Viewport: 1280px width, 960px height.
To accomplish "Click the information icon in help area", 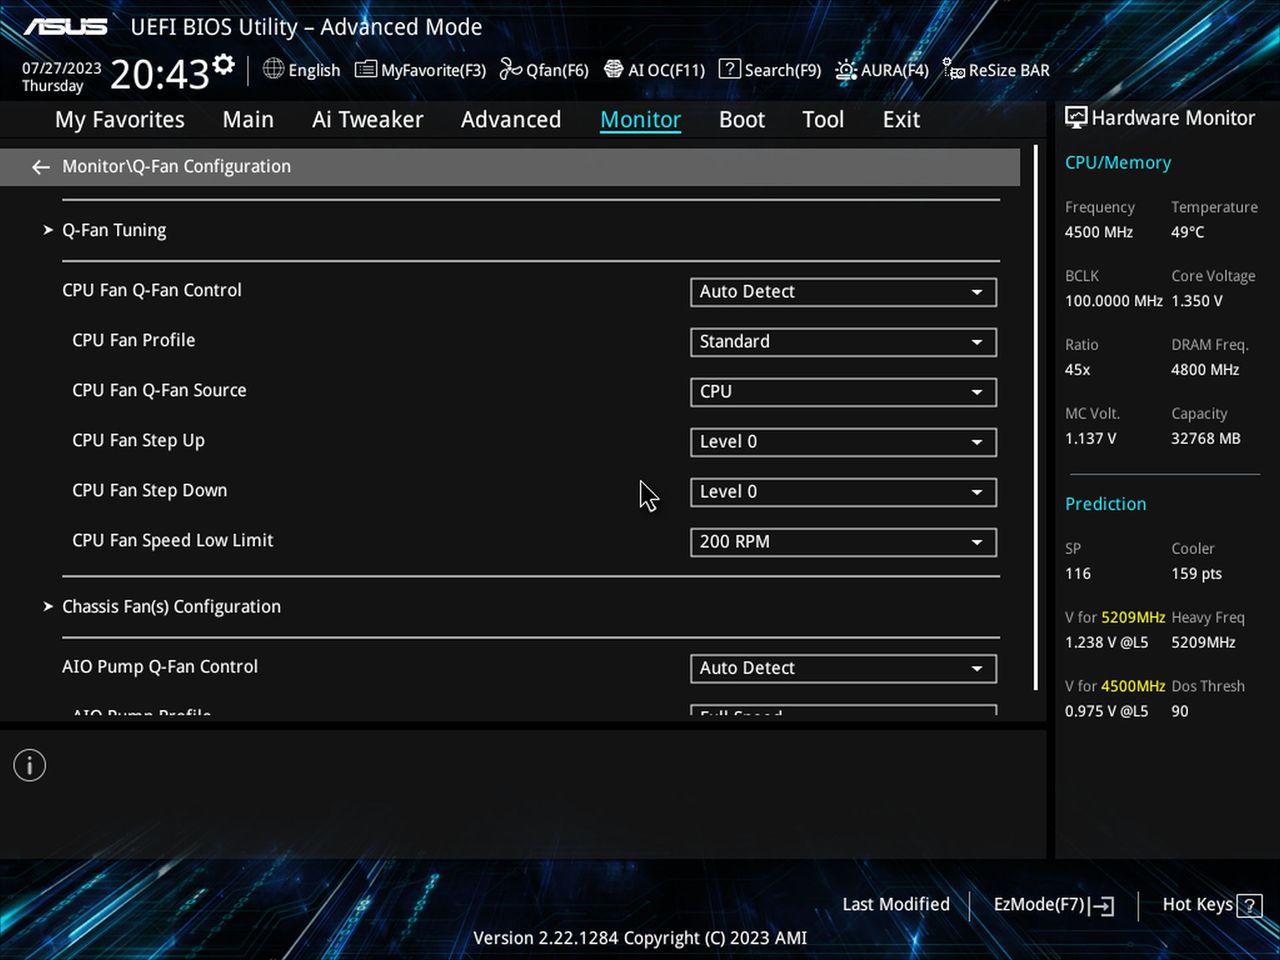I will click(x=30, y=766).
